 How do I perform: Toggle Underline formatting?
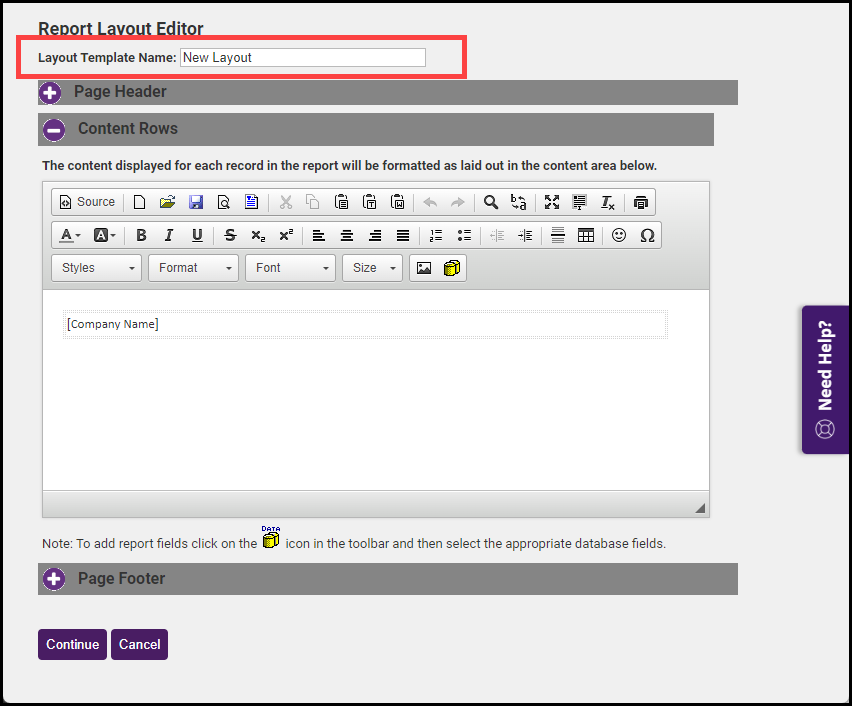coord(197,235)
